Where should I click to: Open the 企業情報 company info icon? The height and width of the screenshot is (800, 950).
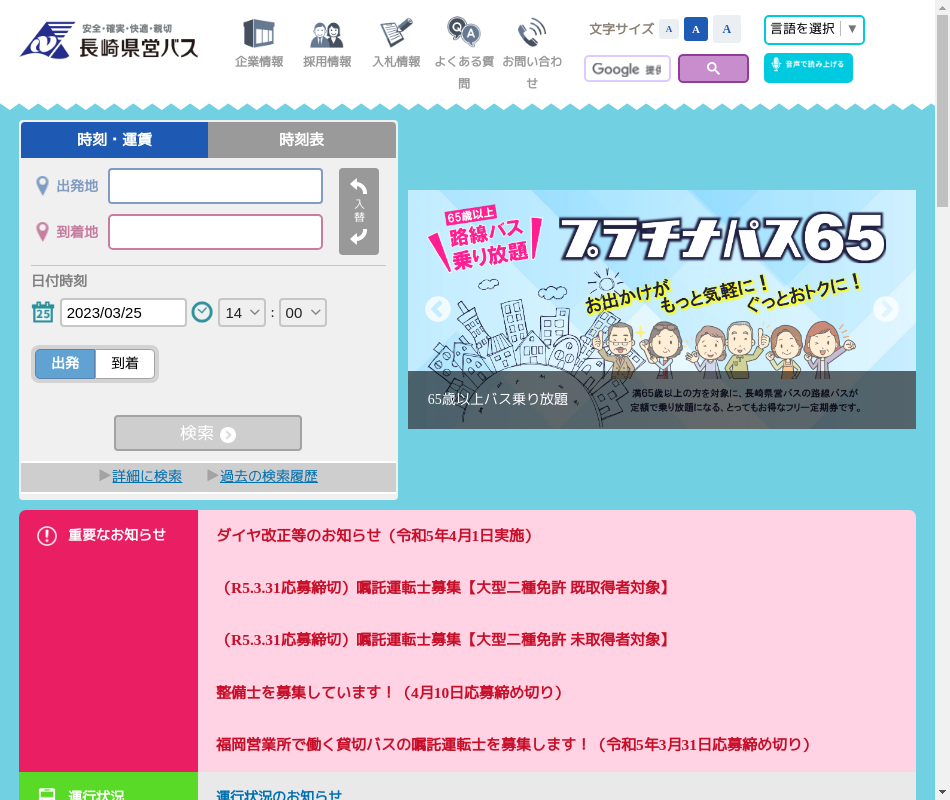259,34
